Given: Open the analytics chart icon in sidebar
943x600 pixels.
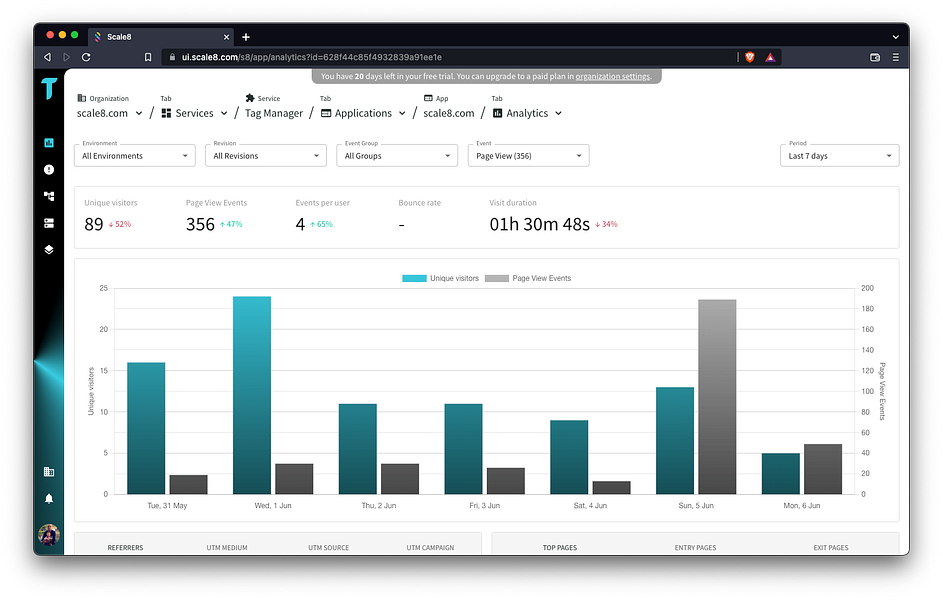Looking at the screenshot, I should [49, 142].
